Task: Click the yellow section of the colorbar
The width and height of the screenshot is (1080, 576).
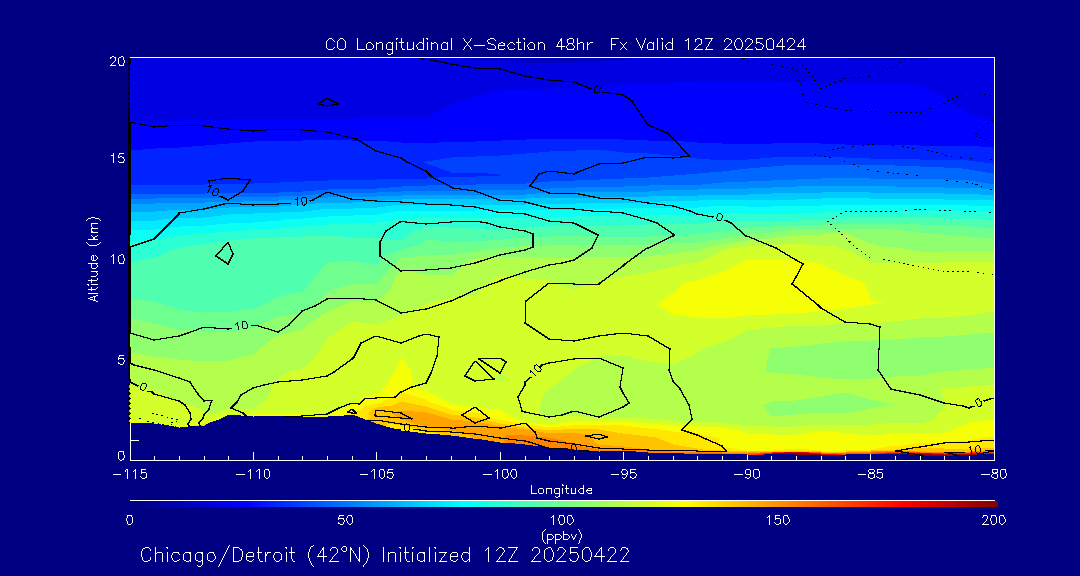Action: click(x=689, y=504)
